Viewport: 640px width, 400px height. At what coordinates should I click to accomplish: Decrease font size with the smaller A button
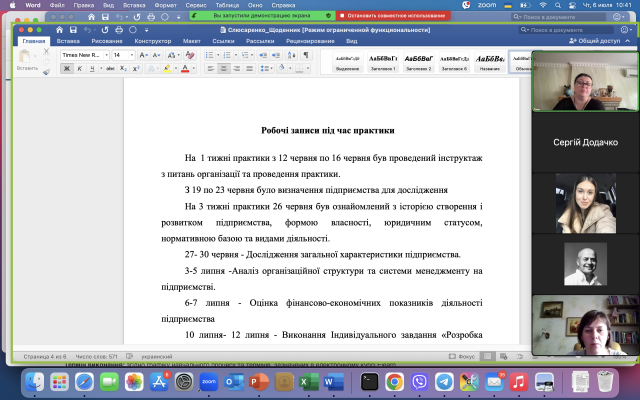tap(156, 55)
